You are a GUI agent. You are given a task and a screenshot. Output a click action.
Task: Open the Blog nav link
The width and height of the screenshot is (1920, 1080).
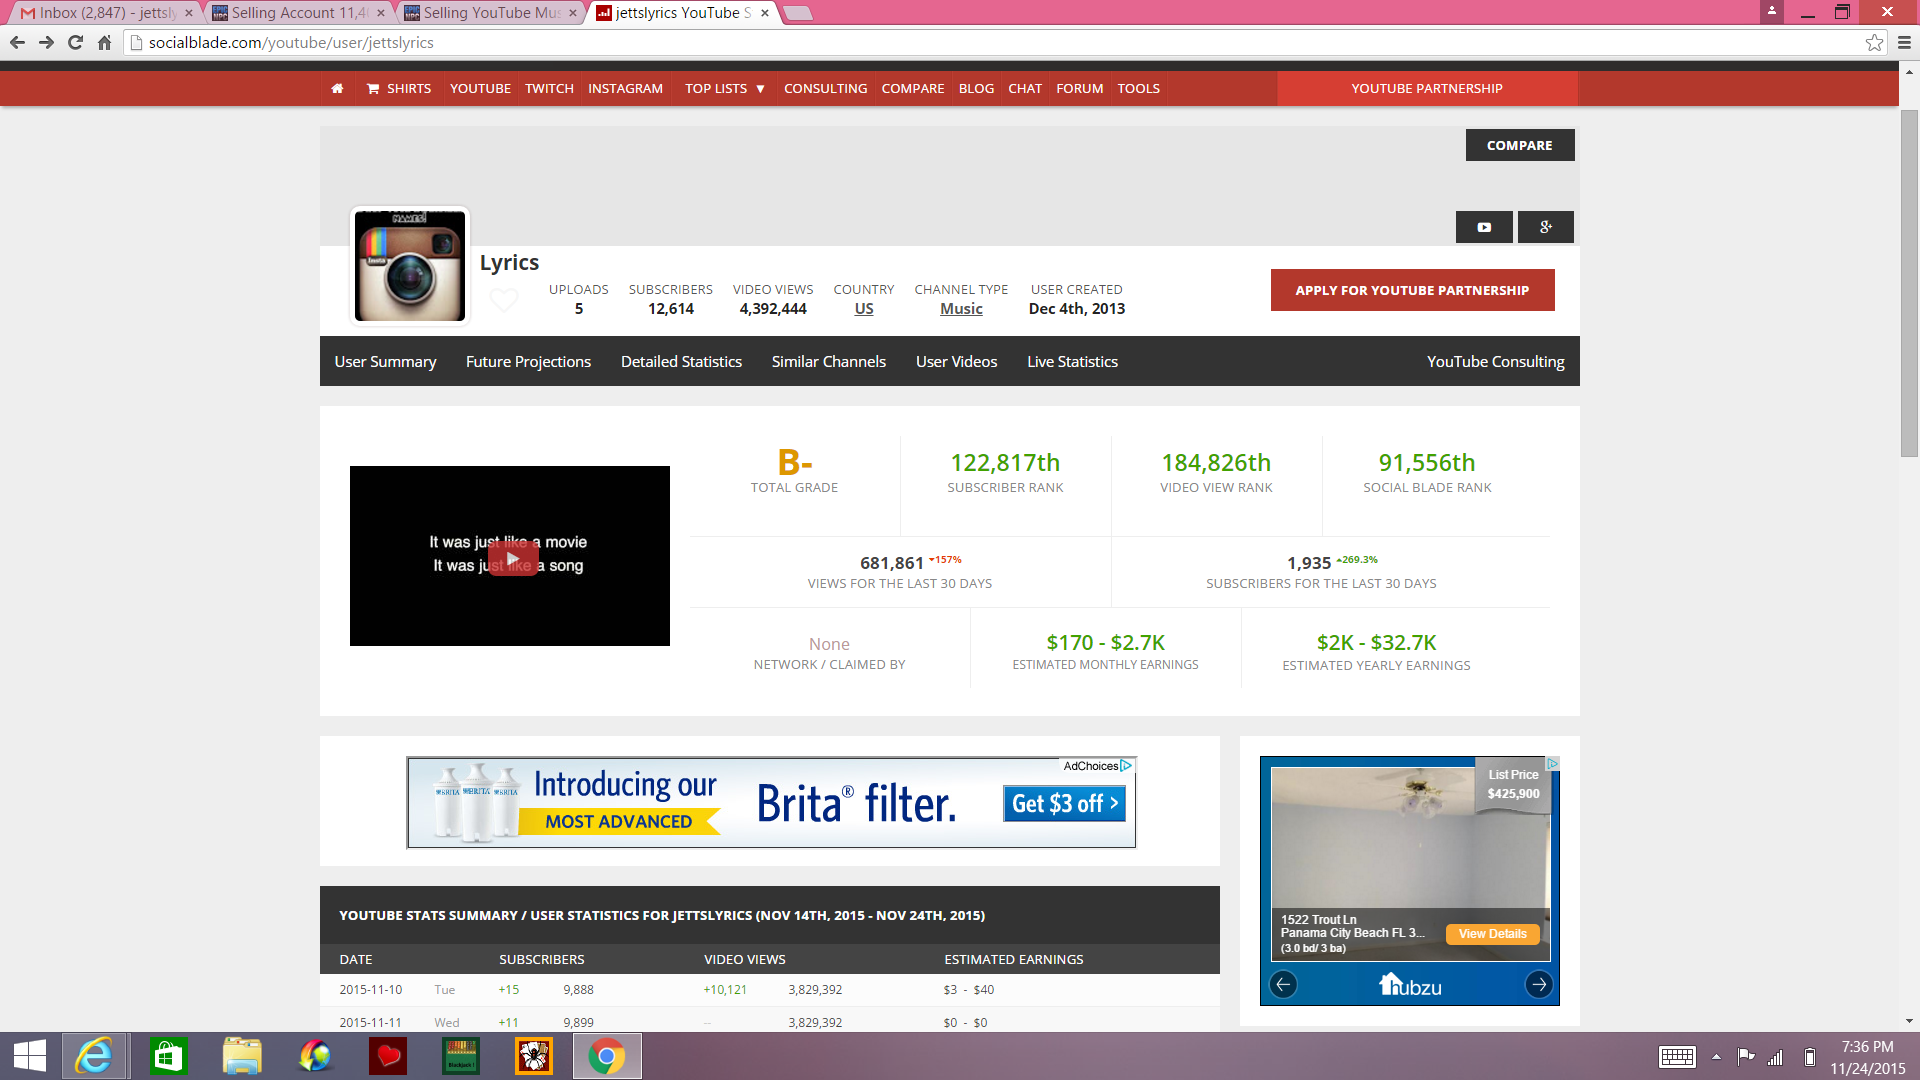point(976,88)
